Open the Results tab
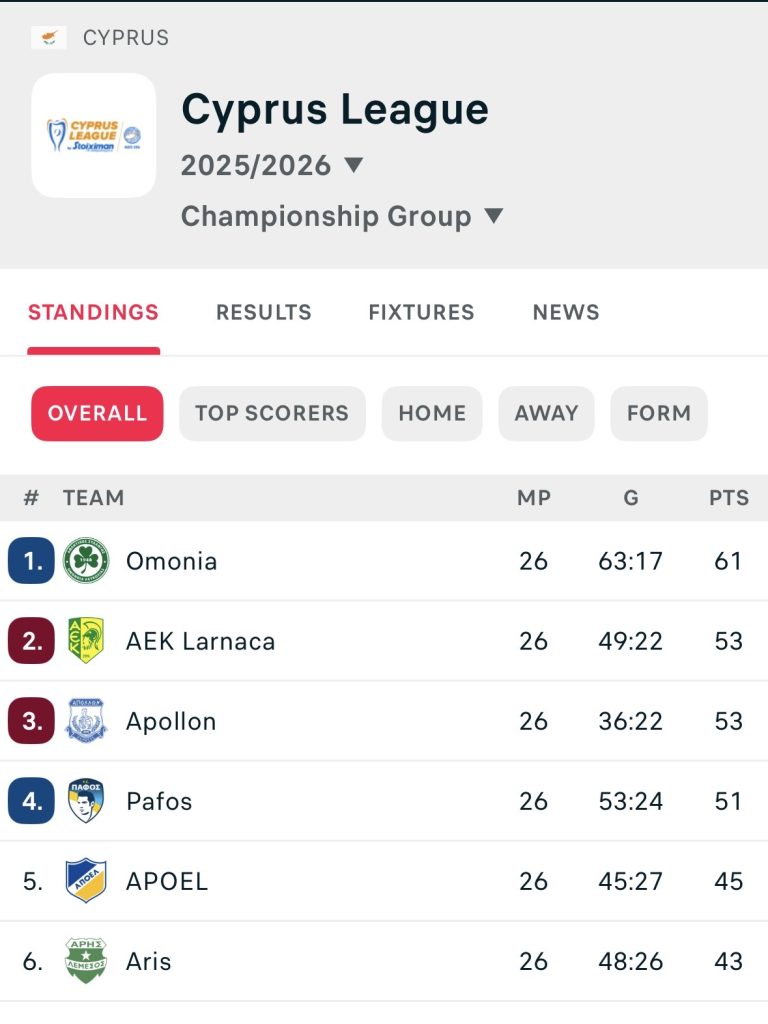Screen dimensions: 768x1024 tap(264, 312)
